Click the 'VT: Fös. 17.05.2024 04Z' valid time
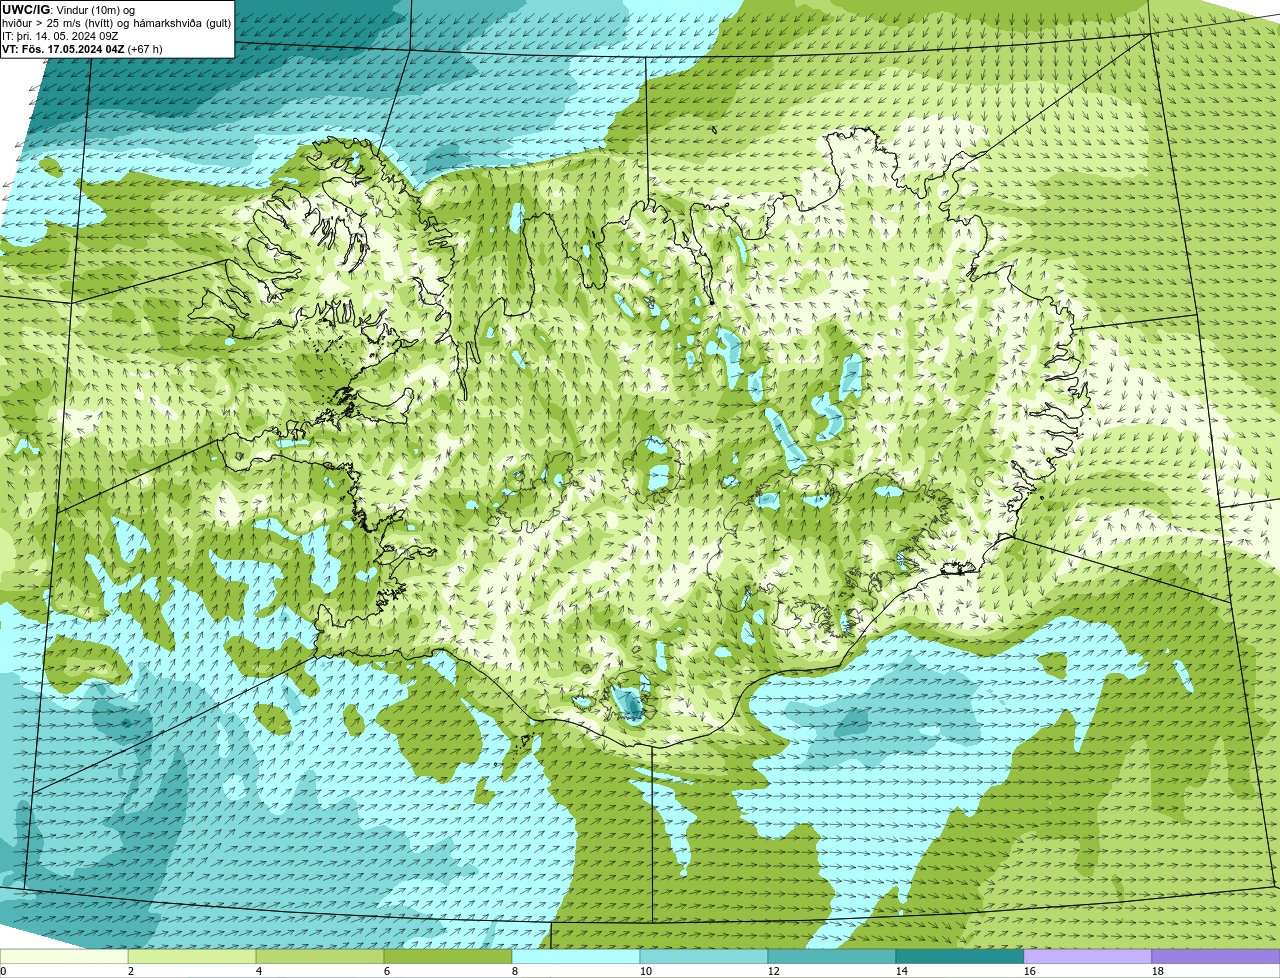 (63, 48)
